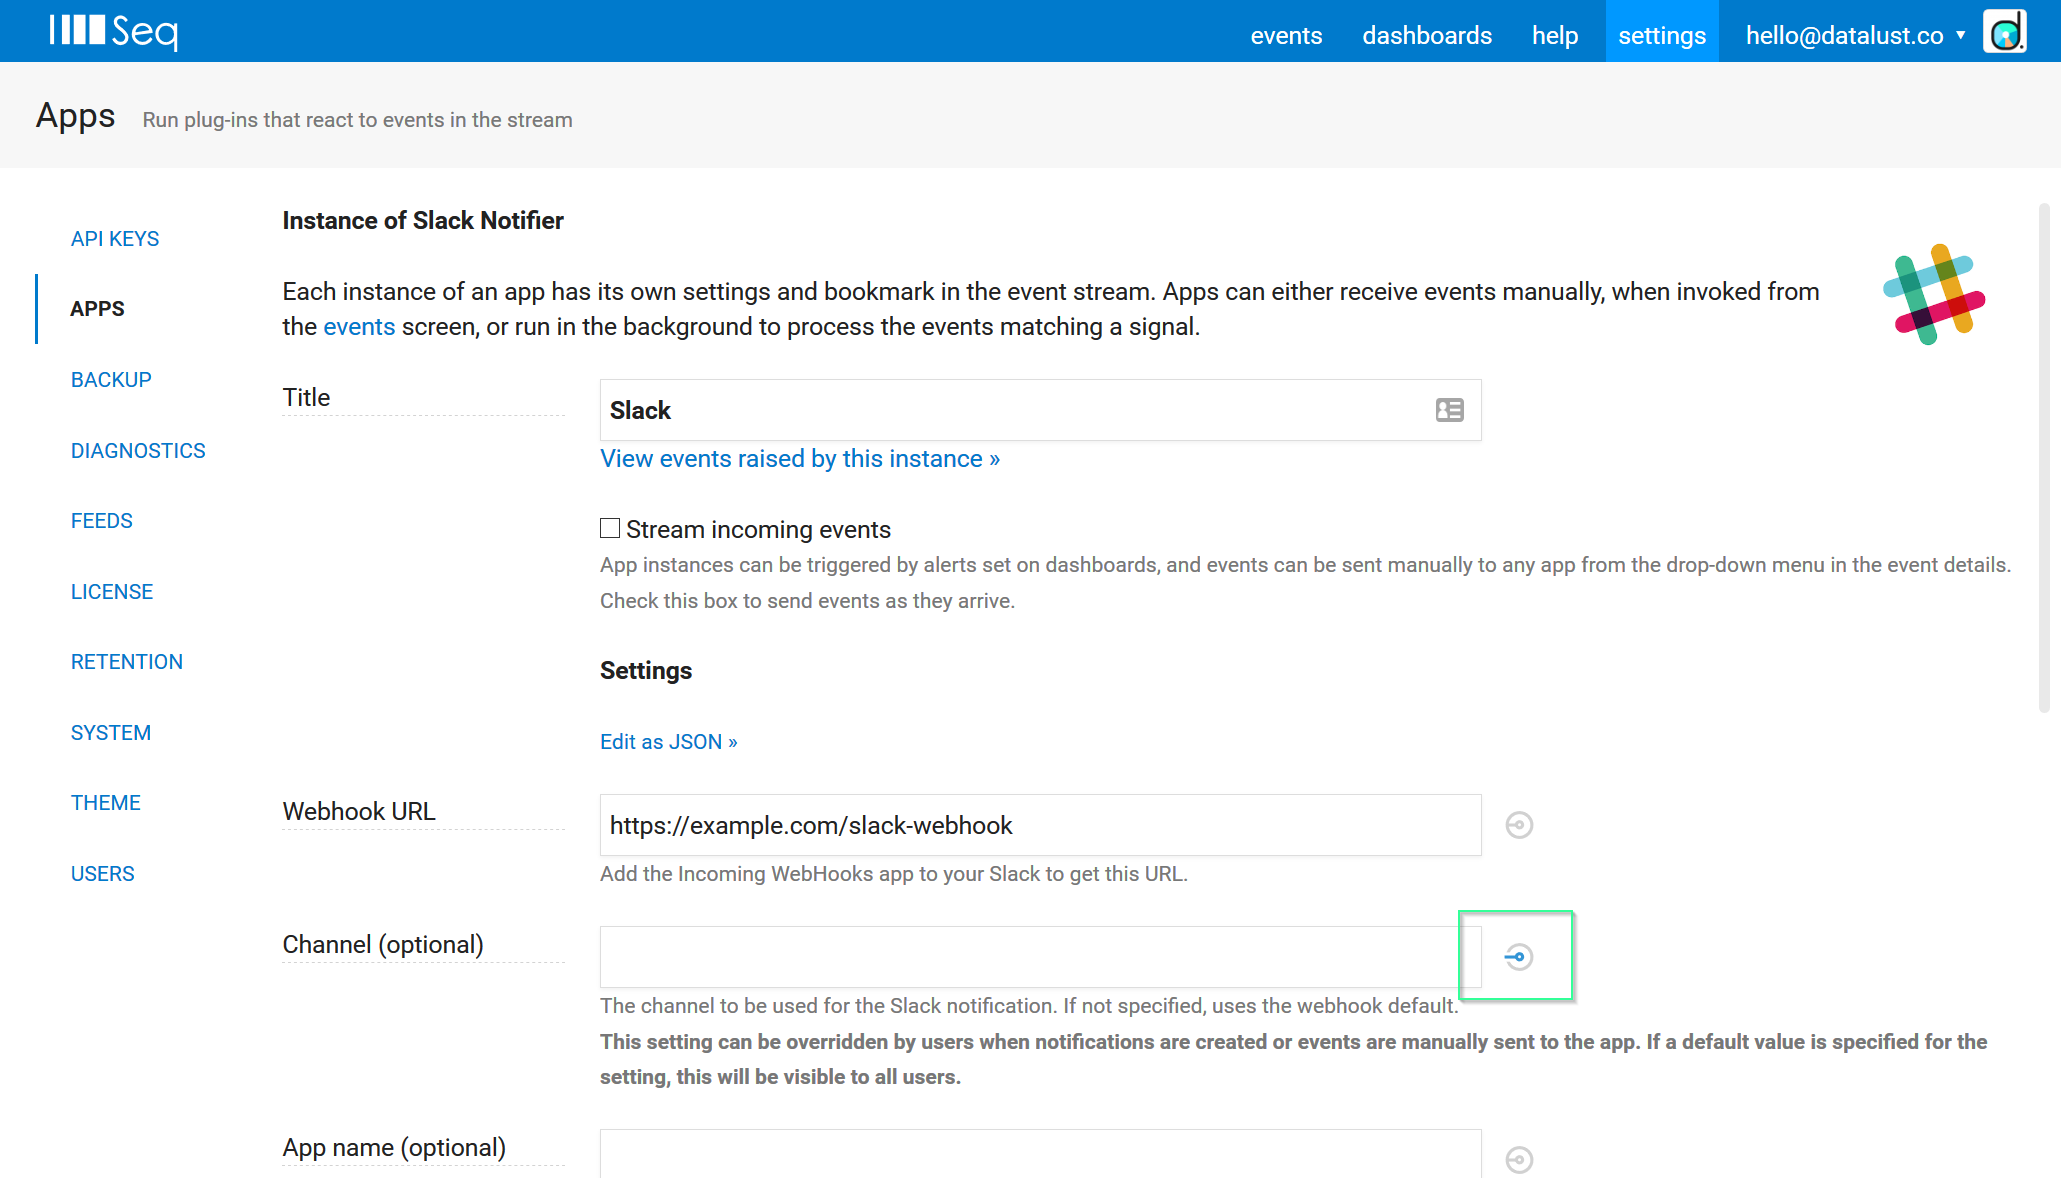The height and width of the screenshot is (1187, 2061).
Task: Click View events raised by this instance
Action: (800, 459)
